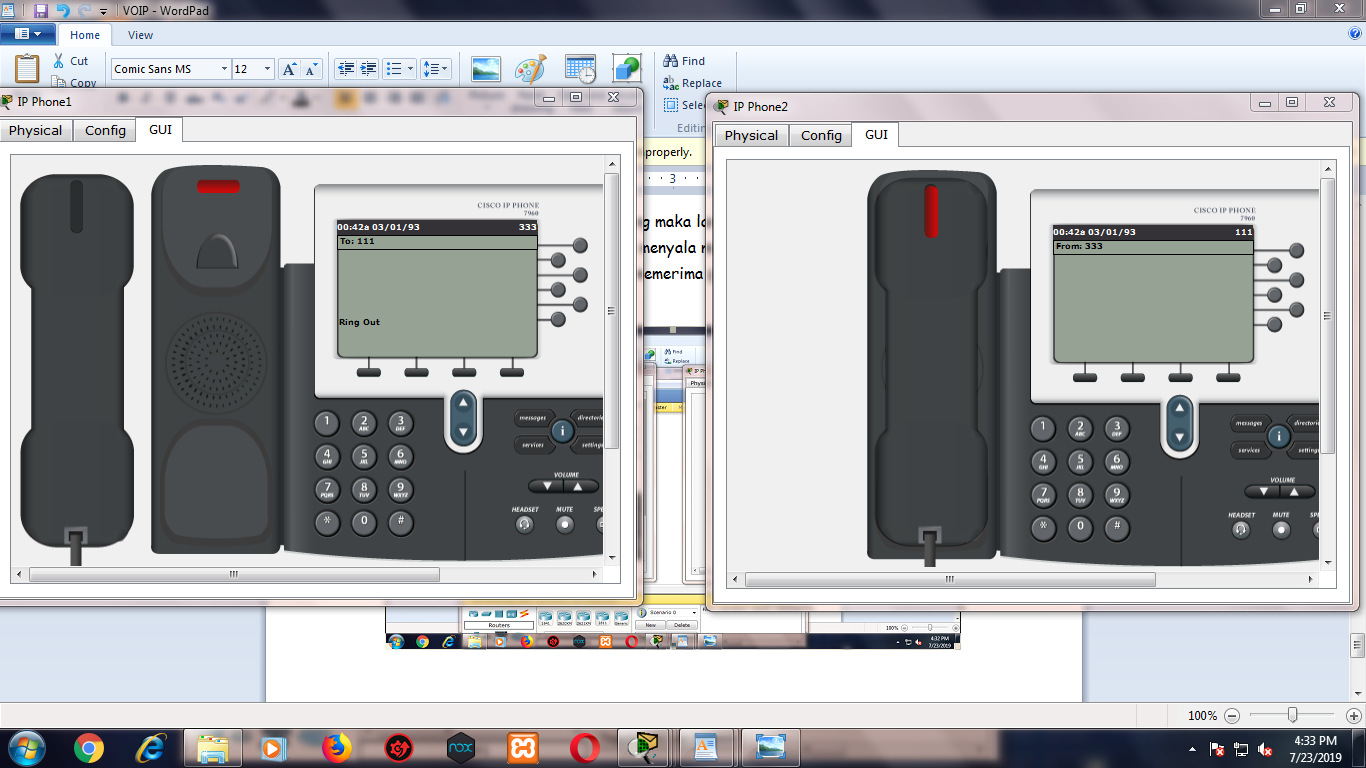Shrink font size in WordPad ribbon

pos(312,69)
